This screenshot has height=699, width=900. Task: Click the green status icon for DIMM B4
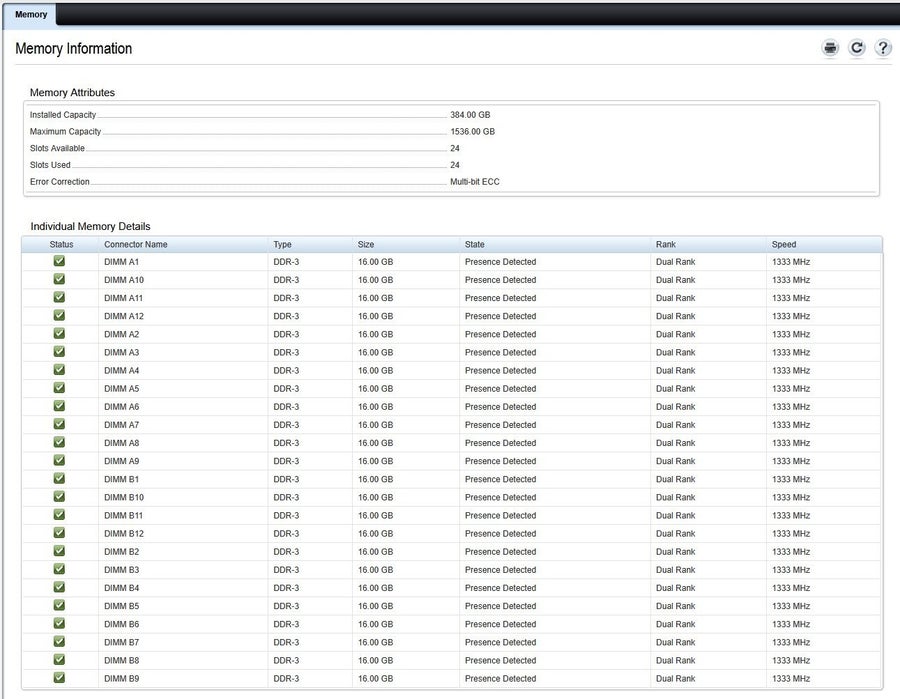tap(59, 588)
